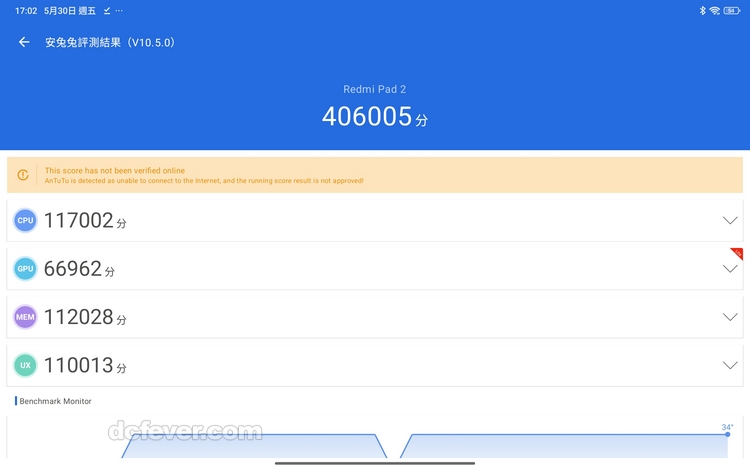Open Wi-Fi status icon in status bar

[x=715, y=11]
